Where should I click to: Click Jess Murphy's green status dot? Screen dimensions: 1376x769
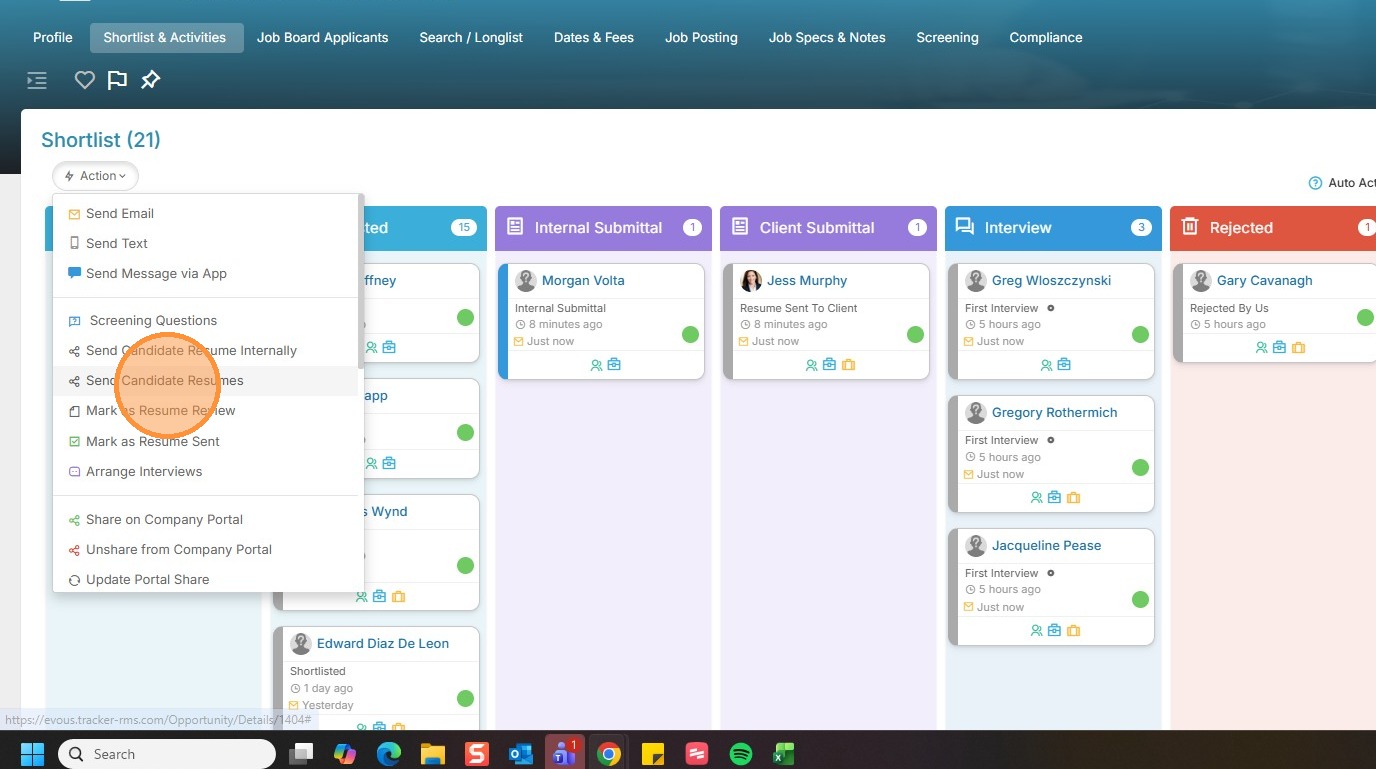915,334
